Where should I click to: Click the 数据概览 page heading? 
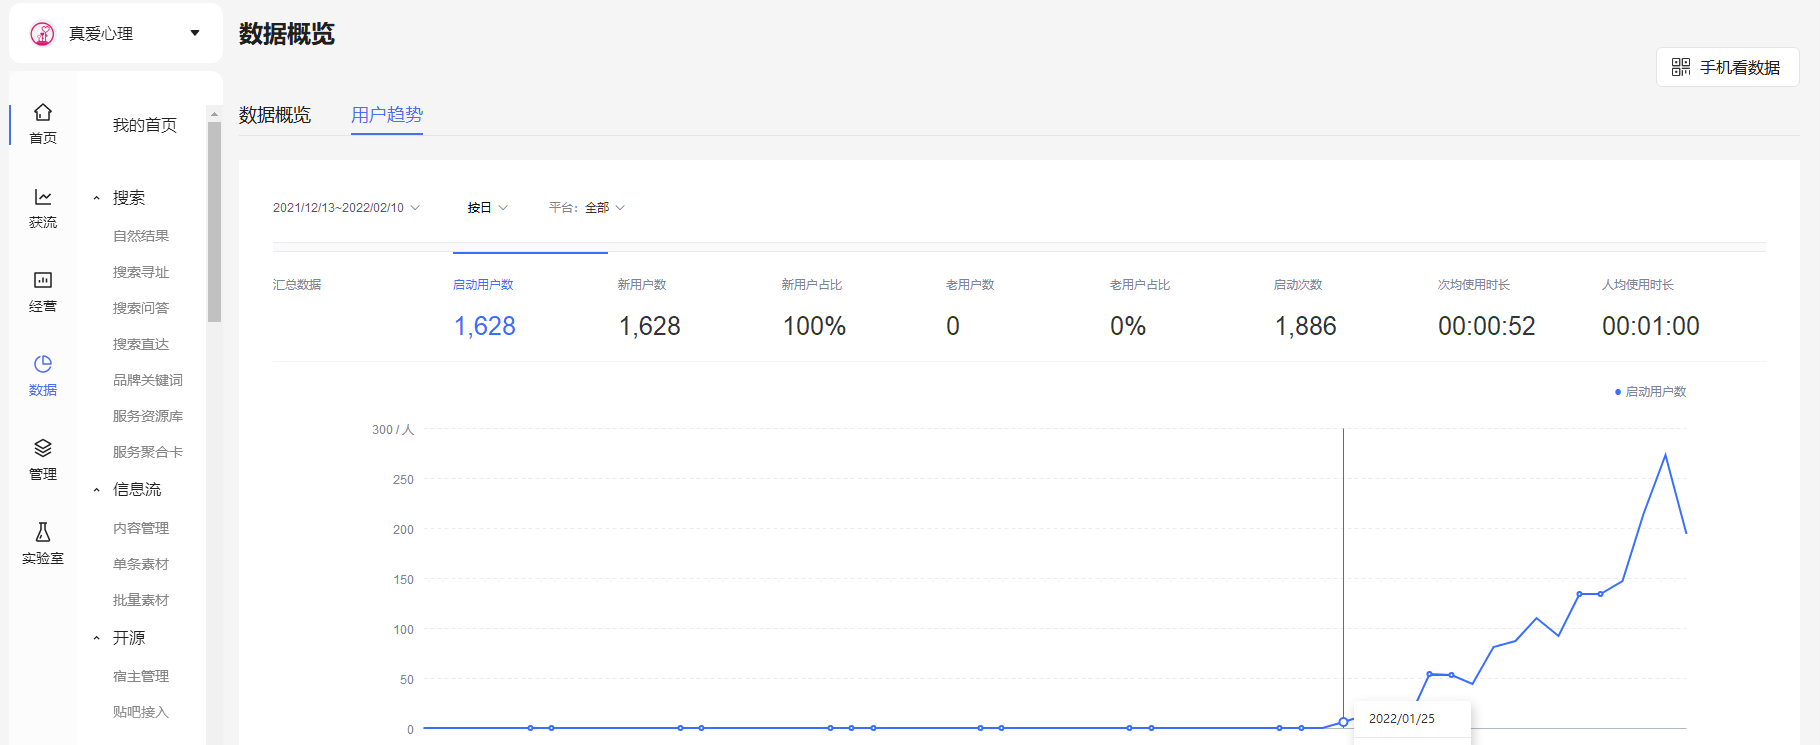coord(287,34)
